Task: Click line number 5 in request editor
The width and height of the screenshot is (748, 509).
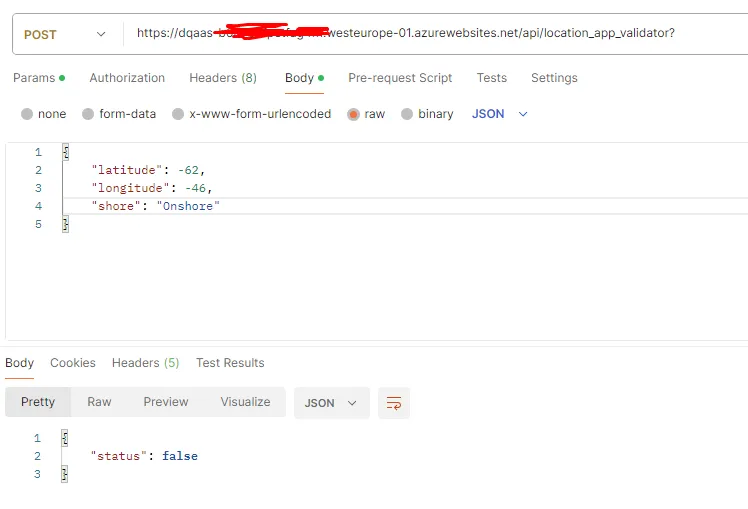Action: (38, 224)
